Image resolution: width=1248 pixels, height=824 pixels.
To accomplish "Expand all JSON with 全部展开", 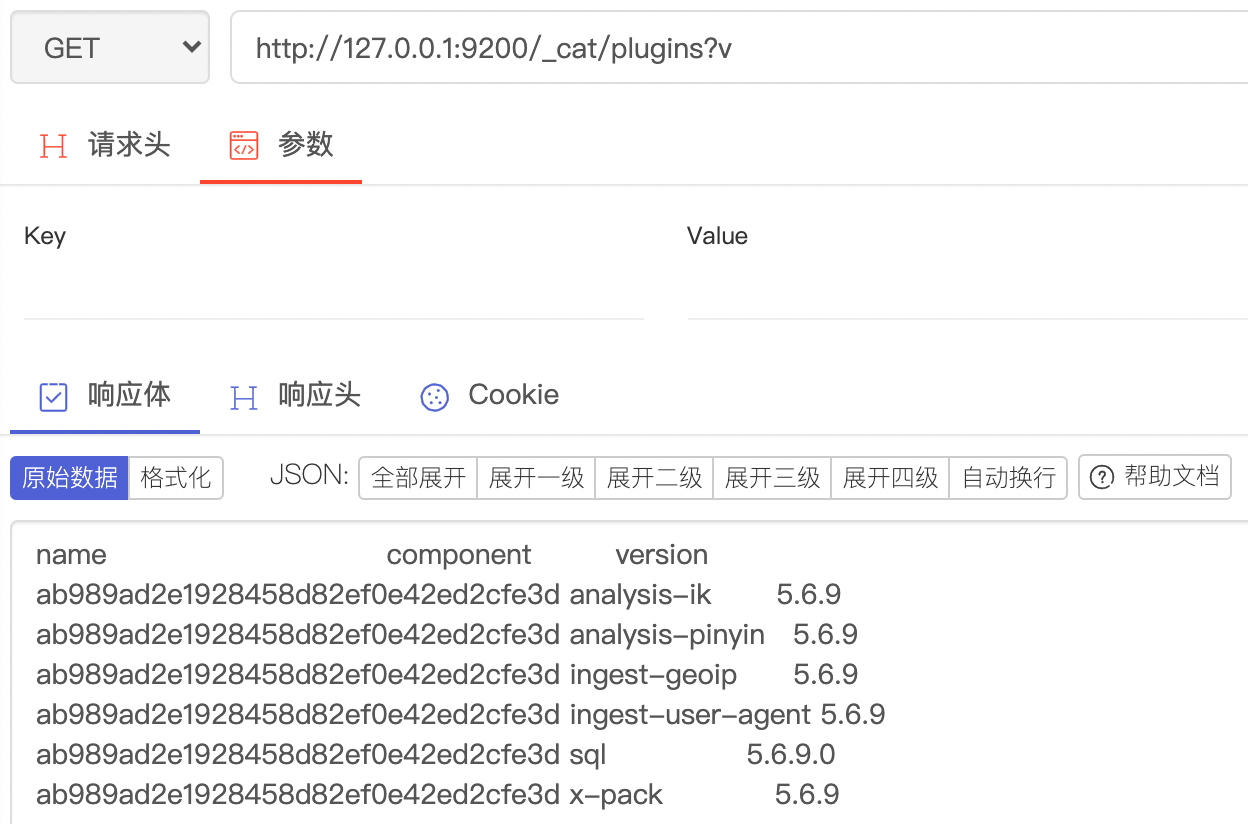I will pos(418,477).
